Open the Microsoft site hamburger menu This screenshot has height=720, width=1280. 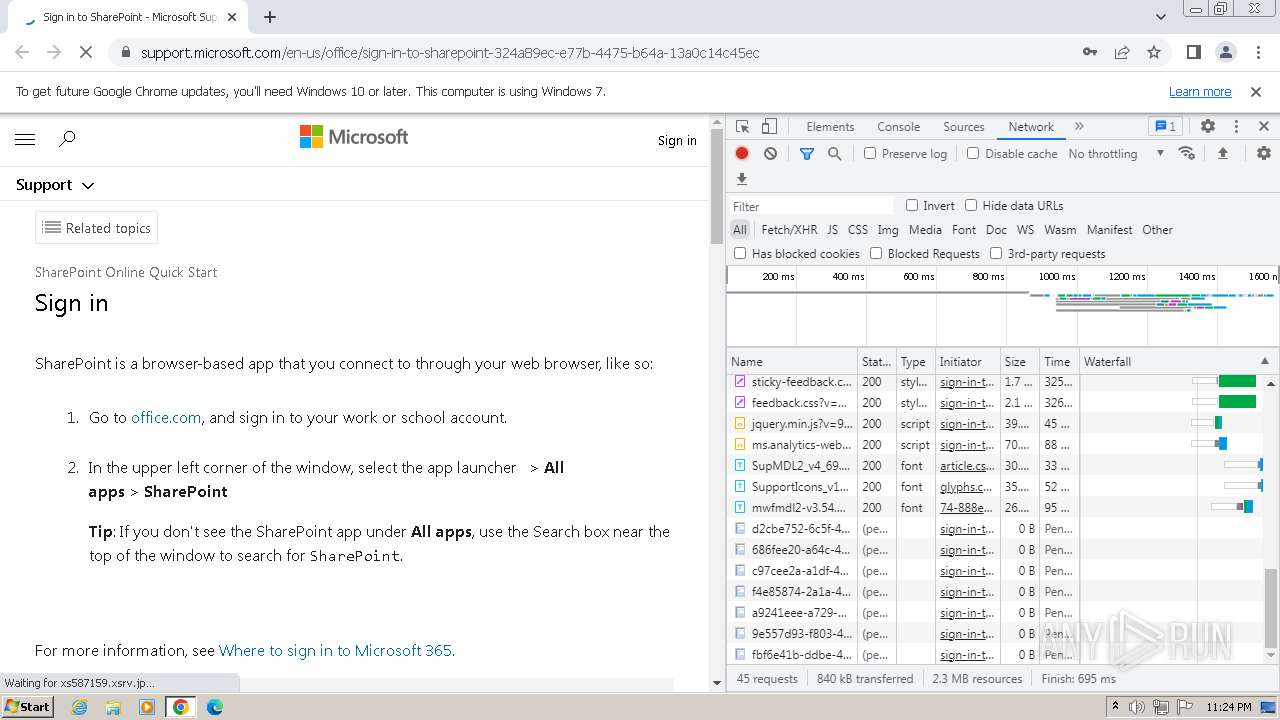click(x=25, y=140)
